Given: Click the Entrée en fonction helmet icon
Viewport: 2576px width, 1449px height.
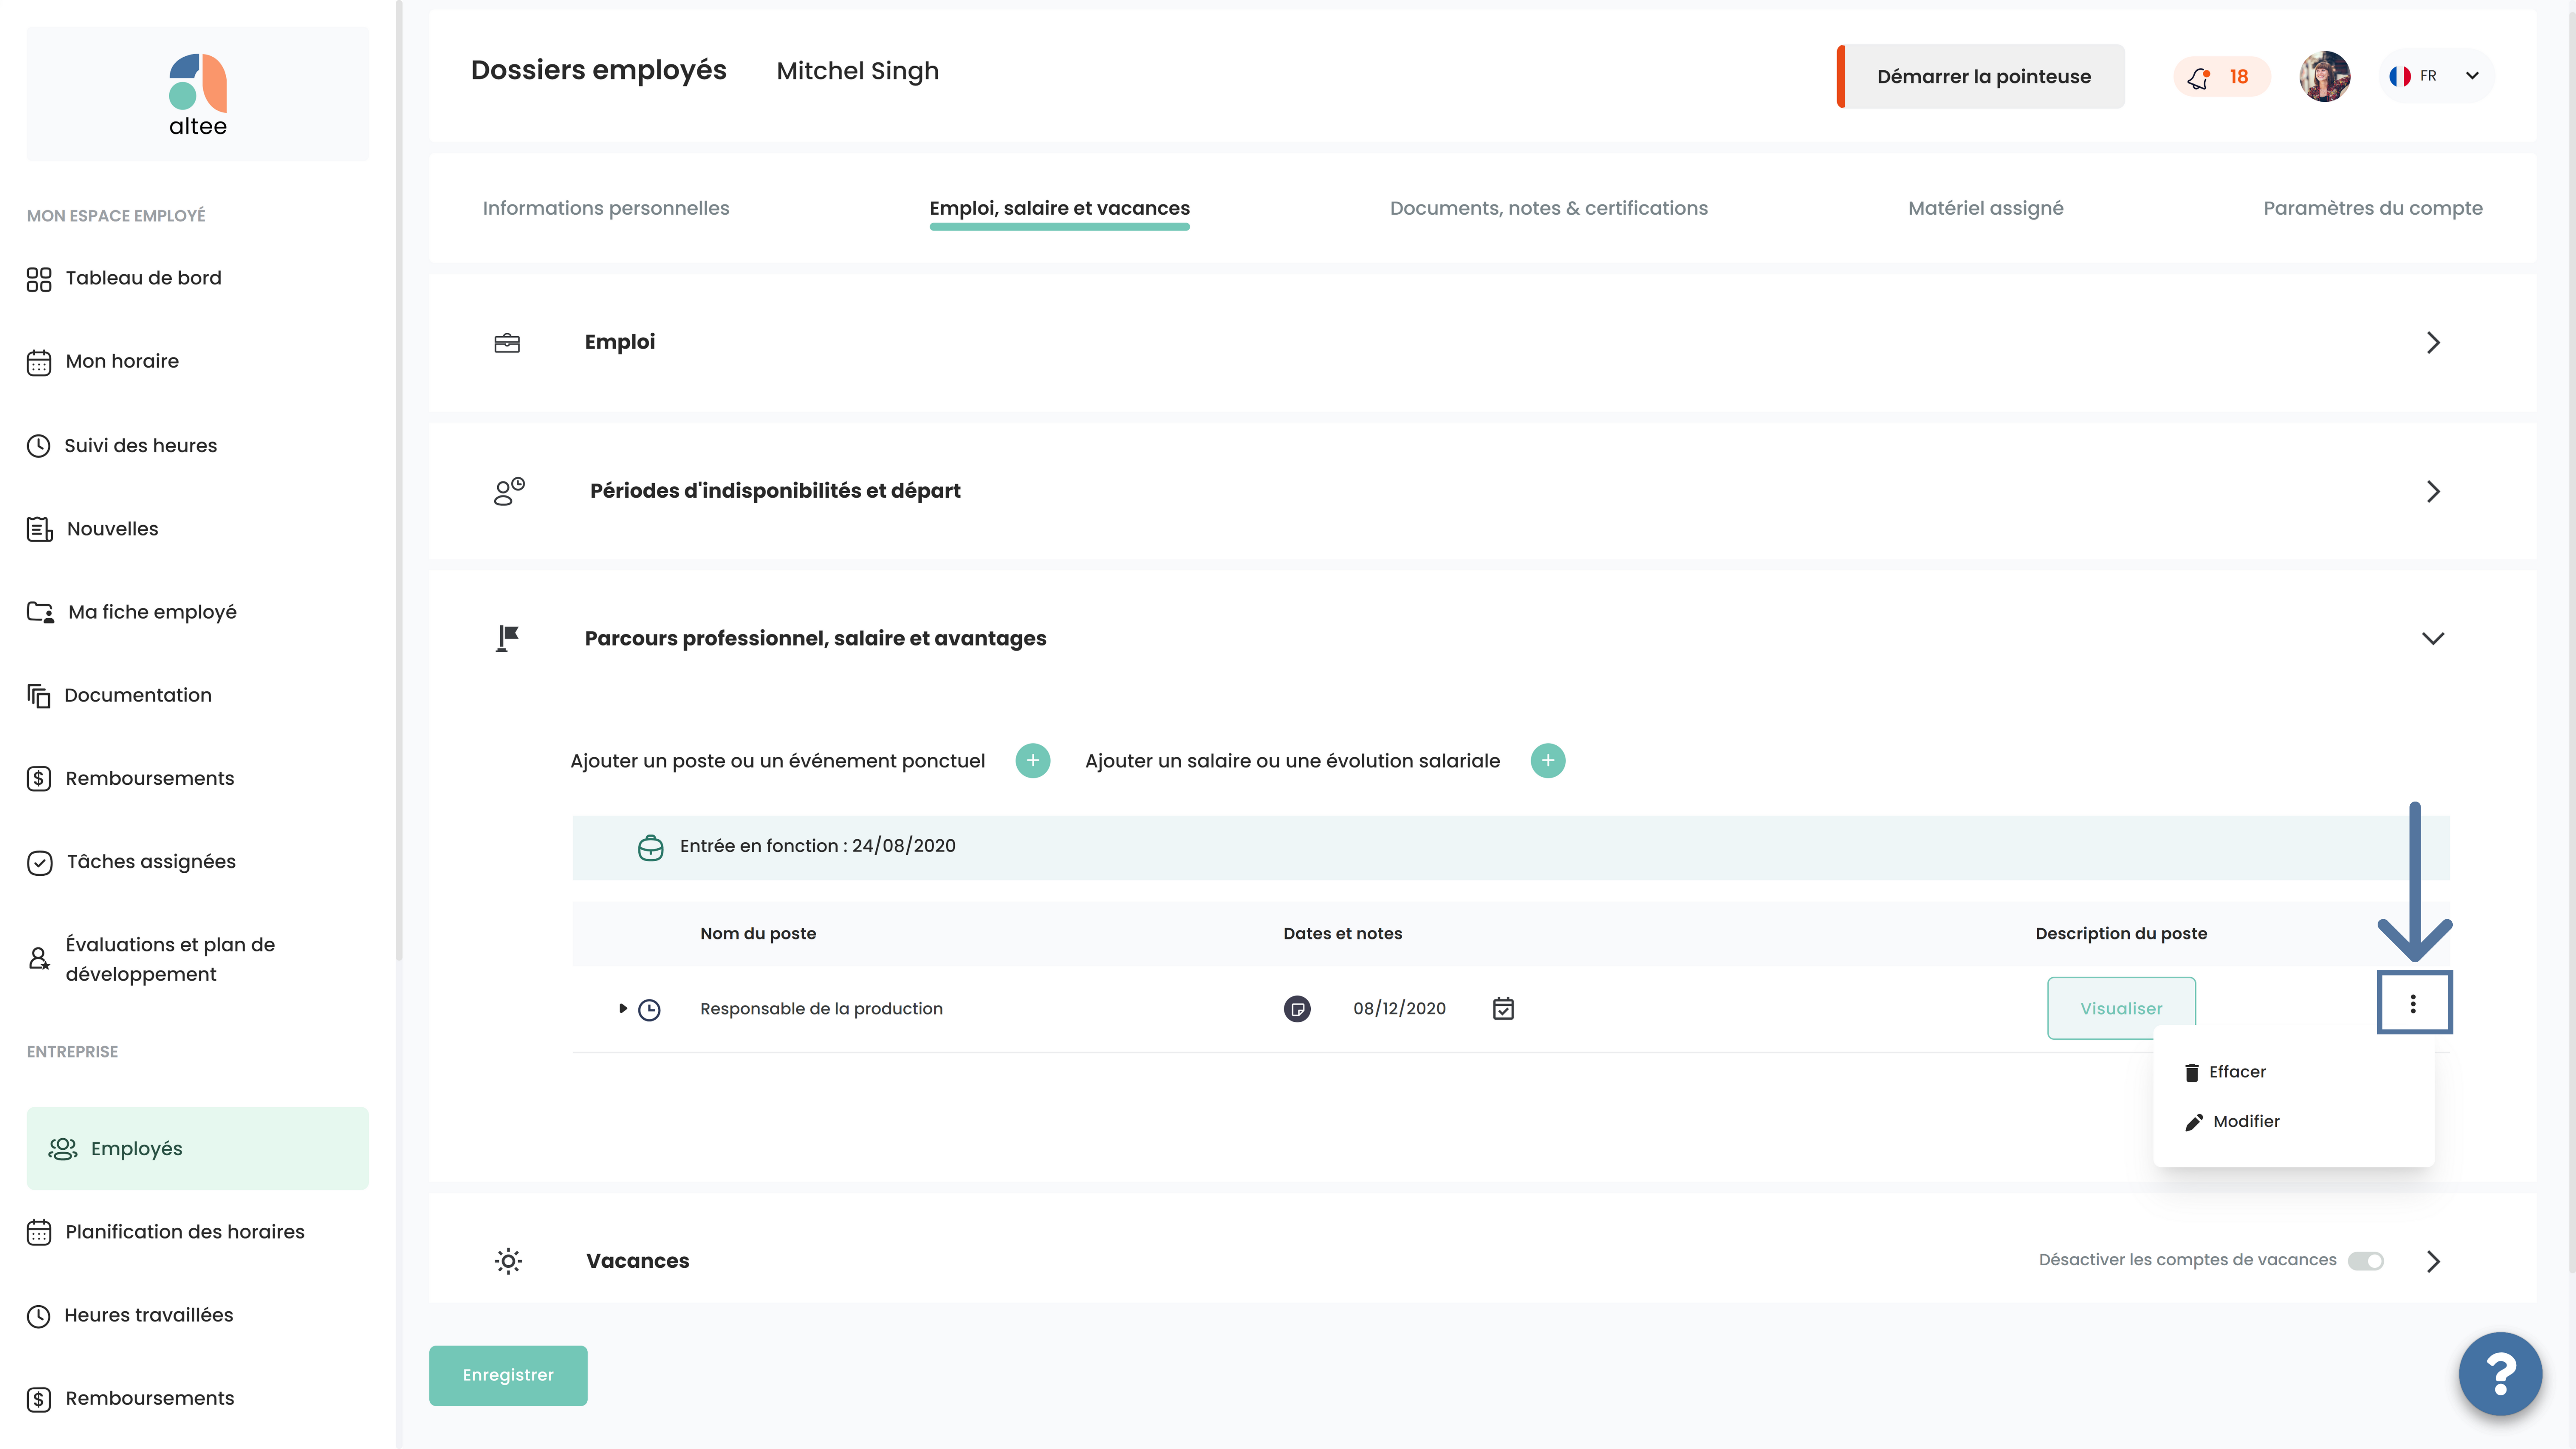Looking at the screenshot, I should [651, 848].
